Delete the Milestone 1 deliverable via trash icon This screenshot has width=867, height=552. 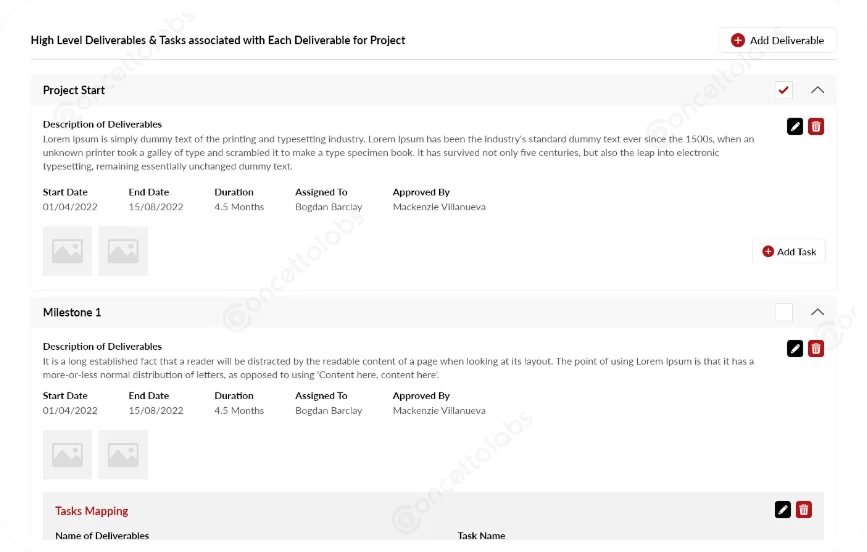tap(816, 348)
